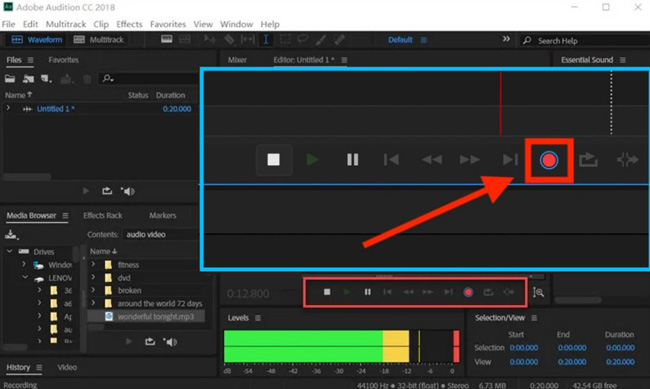Select the Marquee Selection tool
This screenshot has height=389, width=650.
pos(285,39)
